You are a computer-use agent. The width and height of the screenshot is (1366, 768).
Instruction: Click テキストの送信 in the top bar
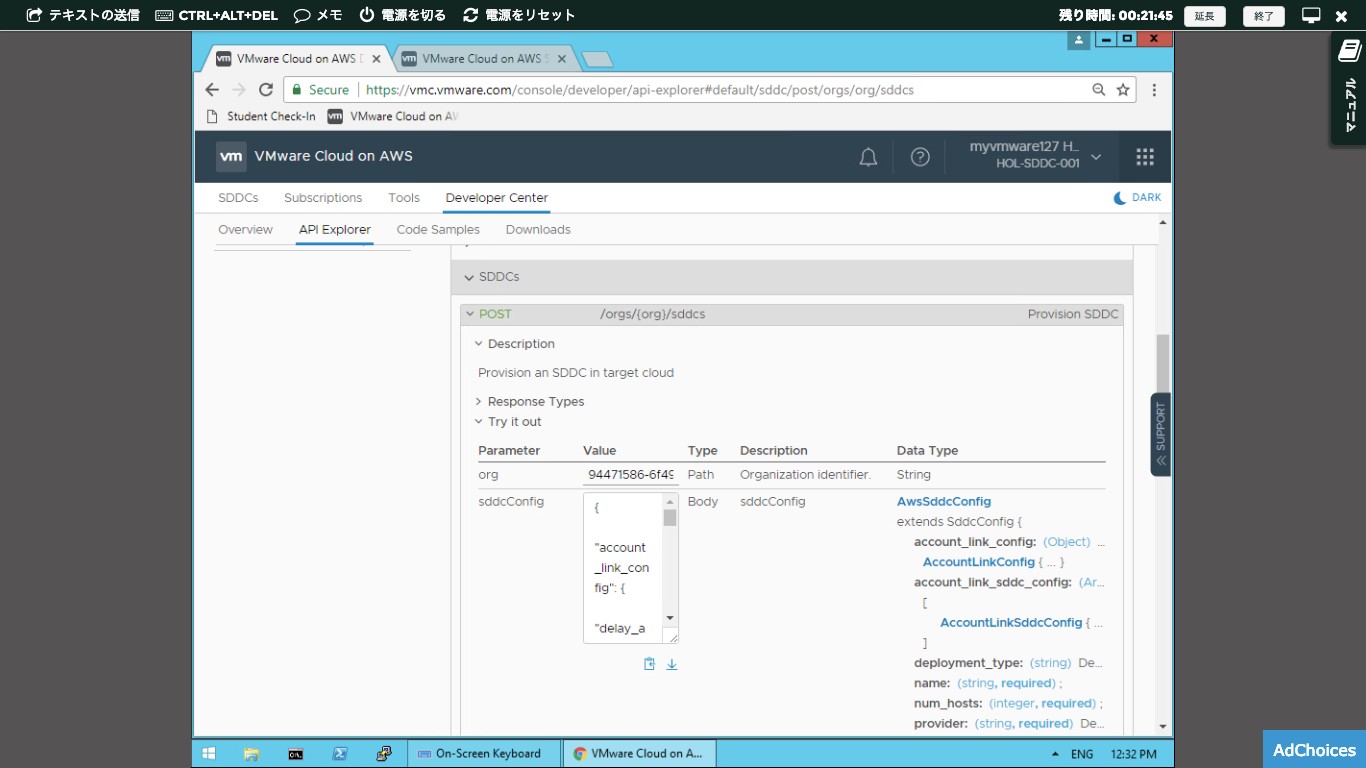click(83, 15)
